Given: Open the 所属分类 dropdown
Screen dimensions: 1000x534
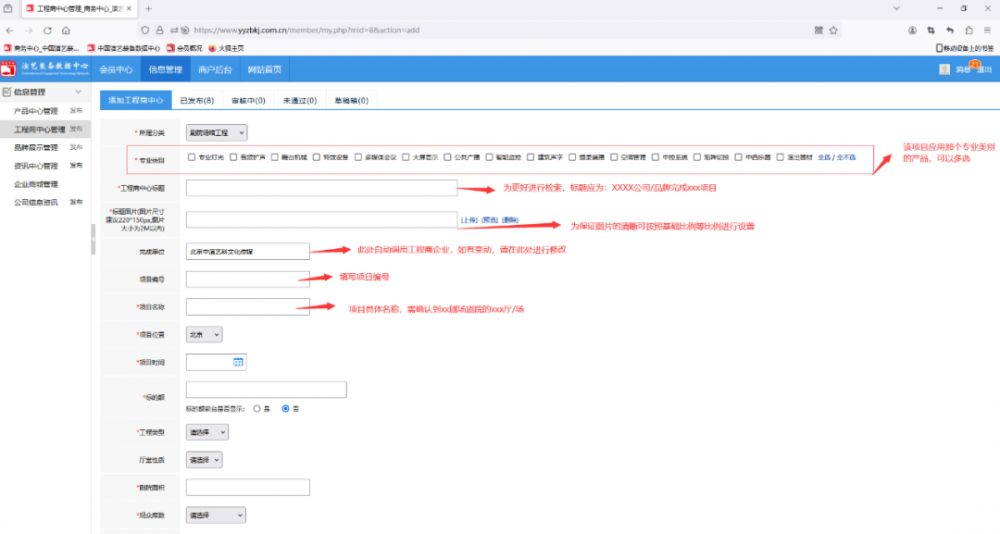Looking at the screenshot, I should 216,132.
